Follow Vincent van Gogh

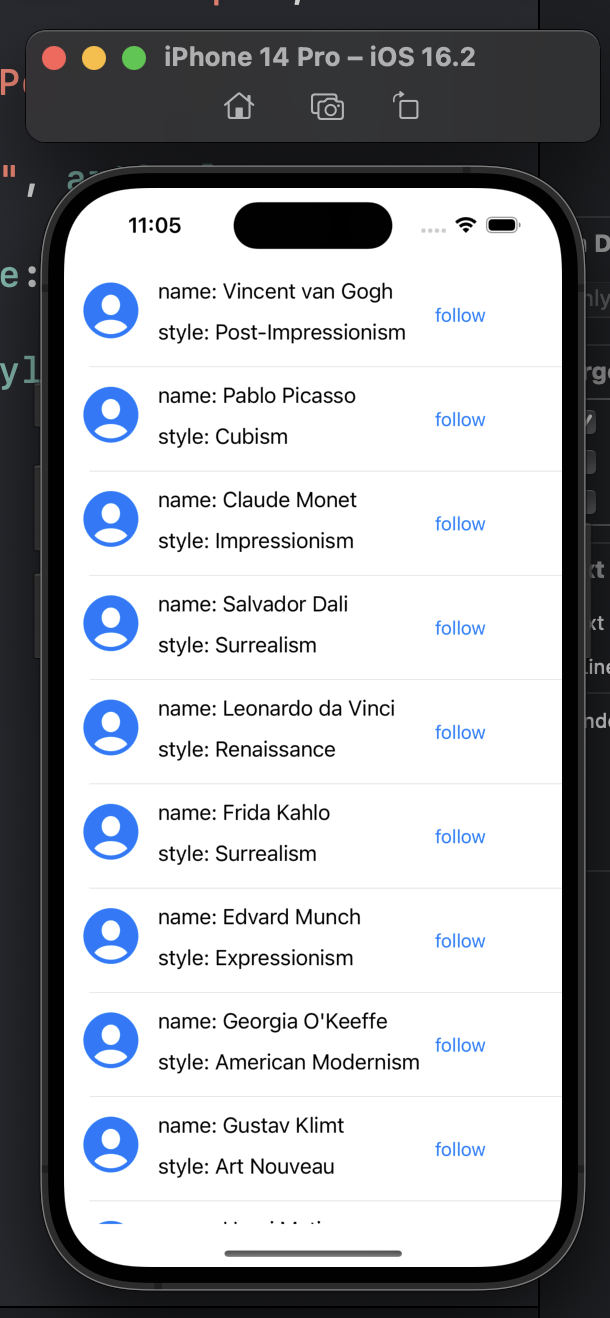460,315
